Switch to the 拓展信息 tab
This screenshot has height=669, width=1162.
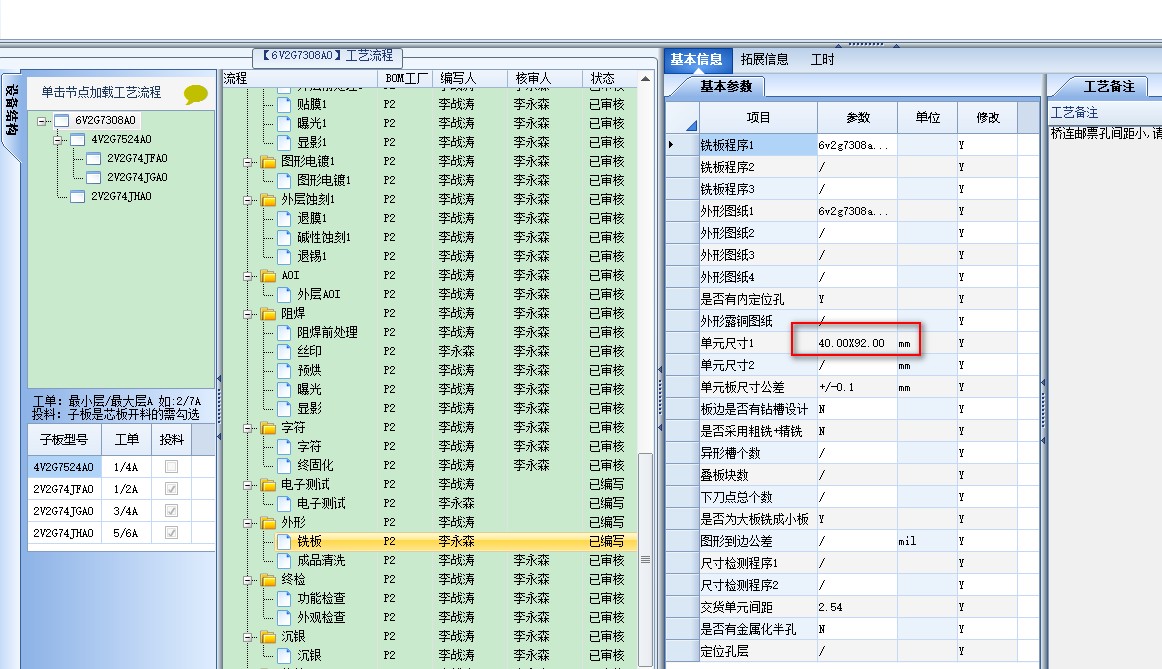pos(764,59)
